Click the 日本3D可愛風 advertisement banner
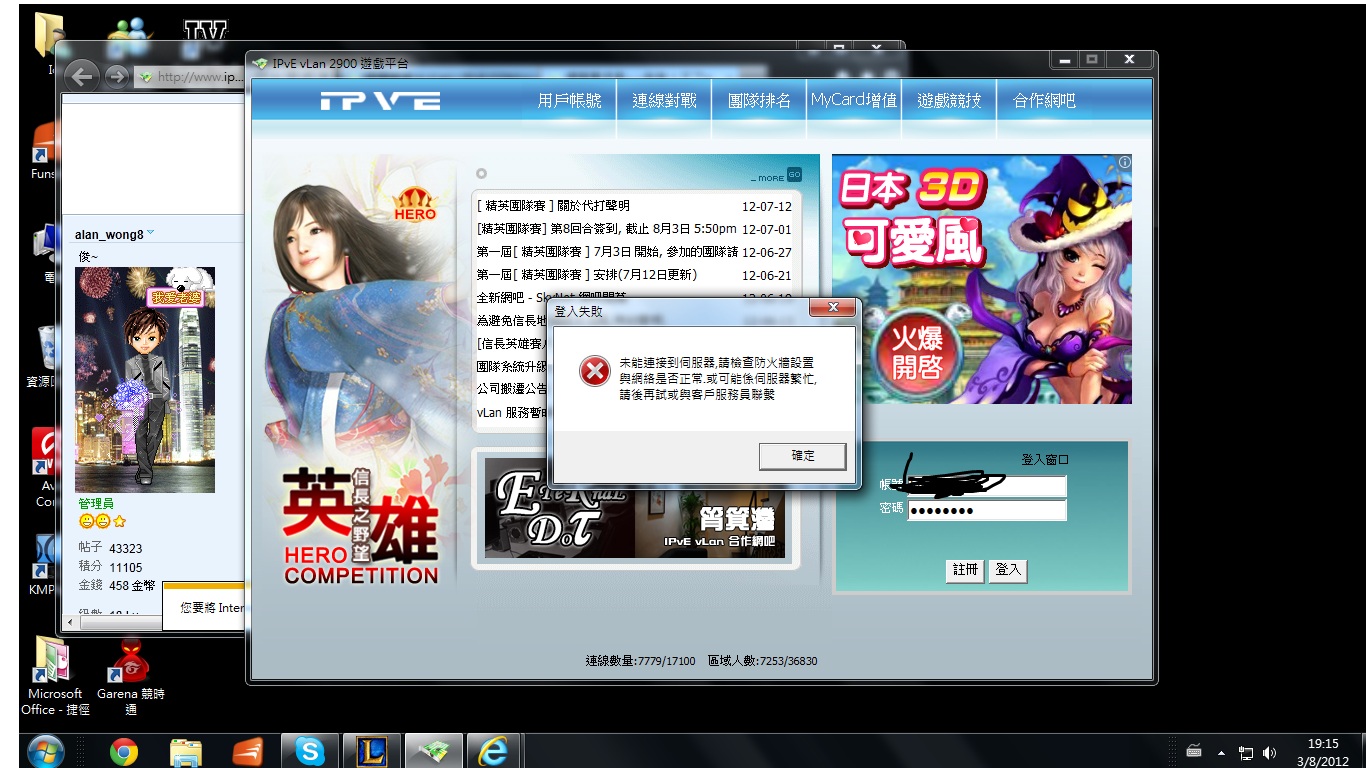The image size is (1366, 768). click(x=982, y=279)
